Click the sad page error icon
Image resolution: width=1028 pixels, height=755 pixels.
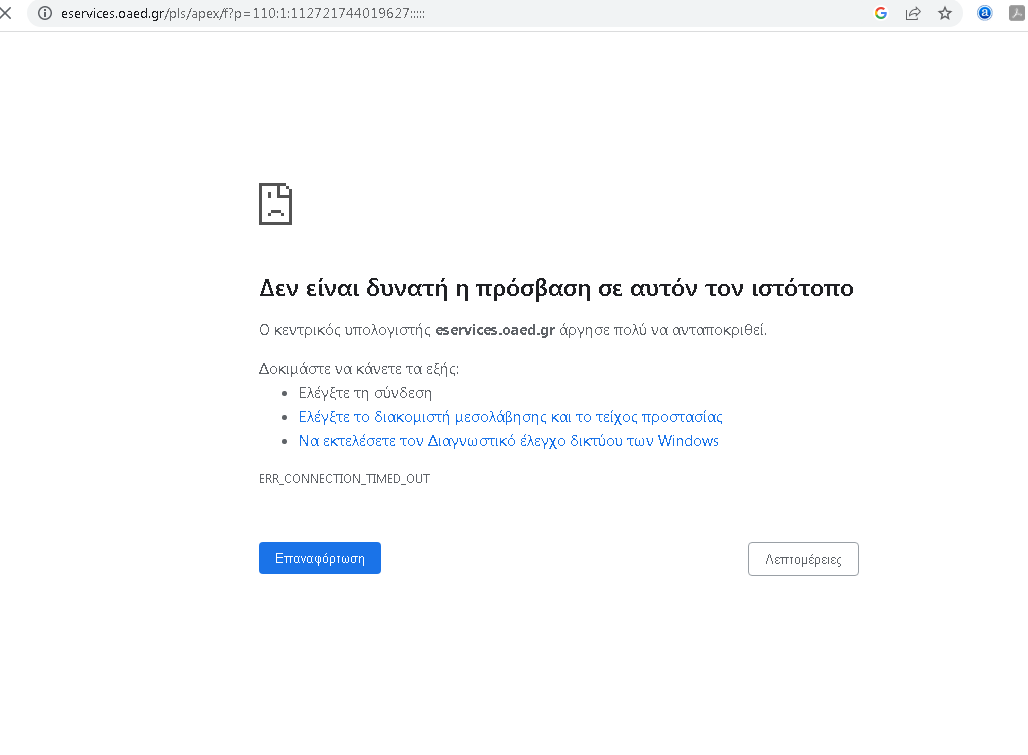[x=275, y=204]
